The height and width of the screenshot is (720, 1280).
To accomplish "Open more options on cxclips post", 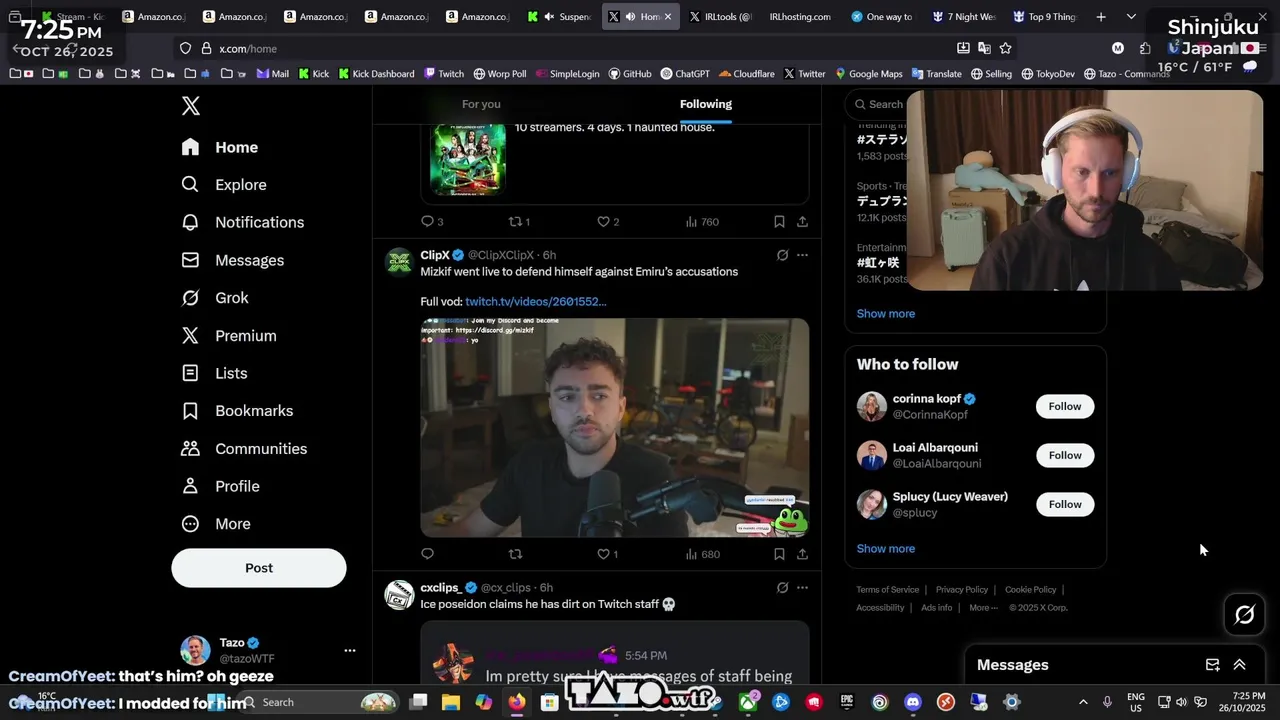I will (x=802, y=587).
